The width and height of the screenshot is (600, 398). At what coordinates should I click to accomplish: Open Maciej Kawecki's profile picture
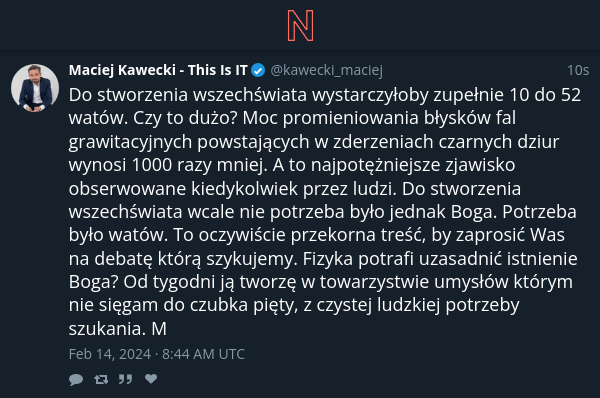pos(35,88)
